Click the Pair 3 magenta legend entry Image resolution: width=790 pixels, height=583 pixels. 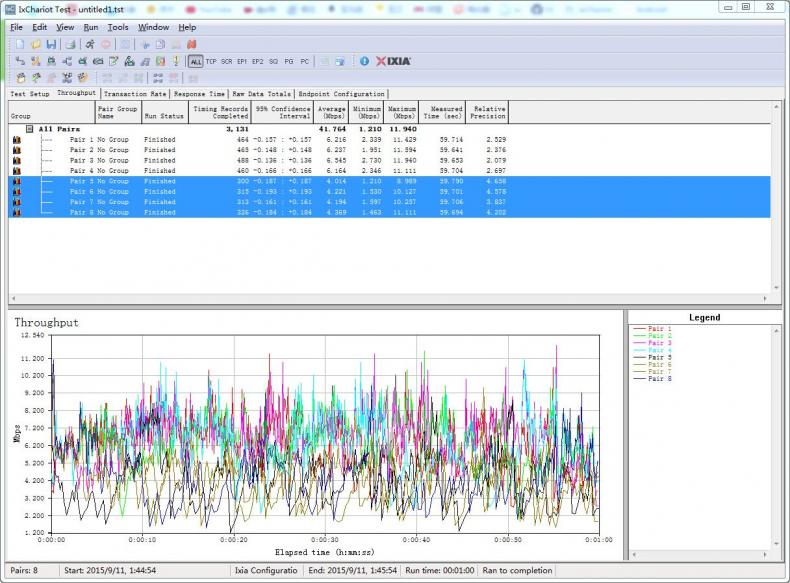coord(652,343)
